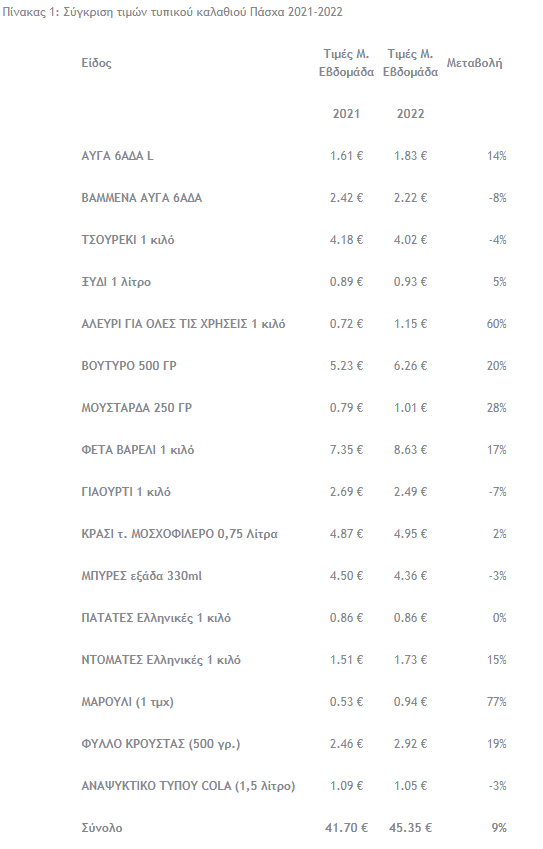
Task: Click the ΜΠΥΡΕΣ εξάδα 330ml item
Action: tap(141, 576)
